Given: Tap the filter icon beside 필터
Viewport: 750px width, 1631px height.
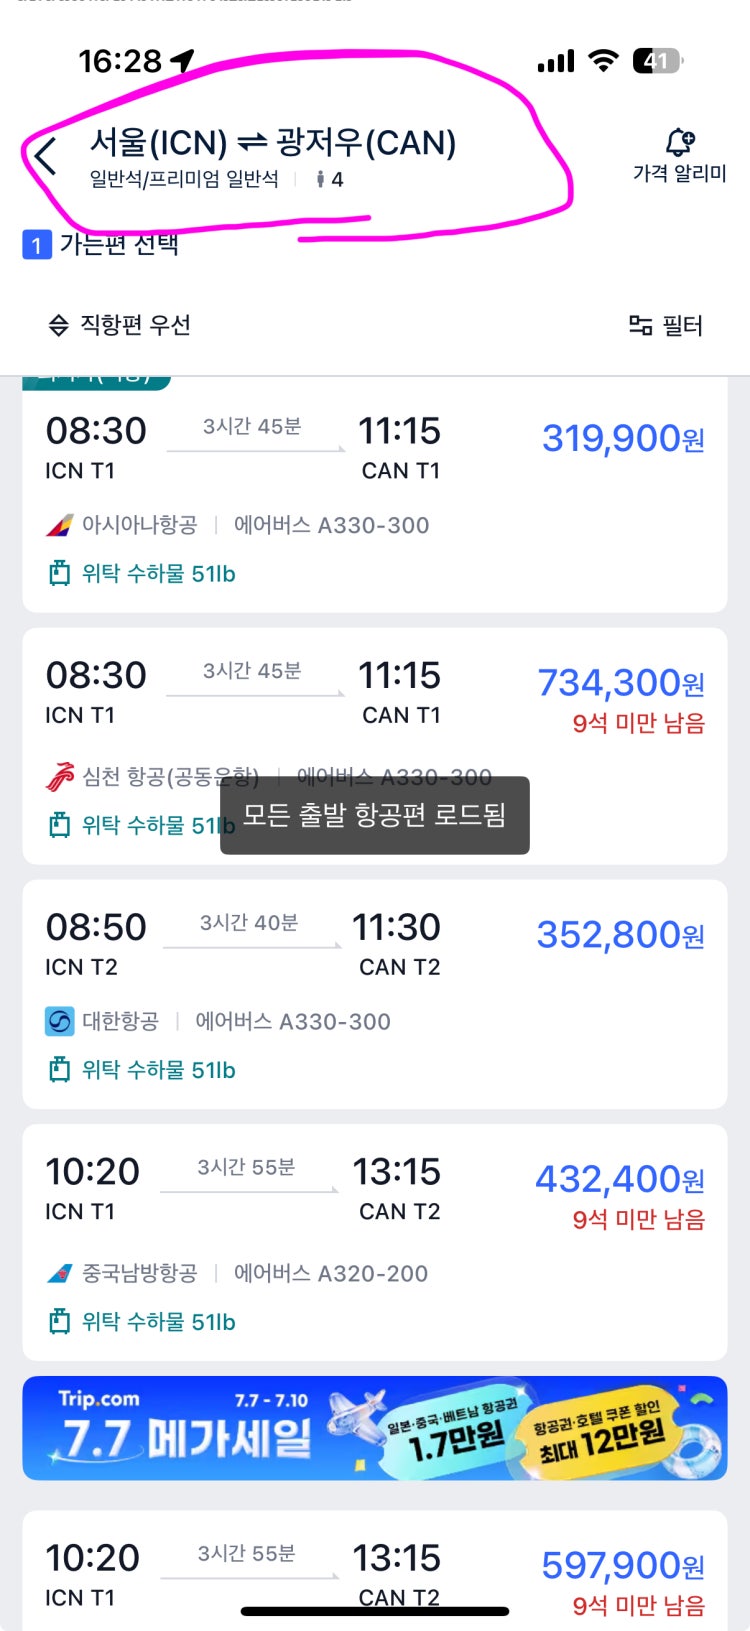Looking at the screenshot, I should coord(640,325).
